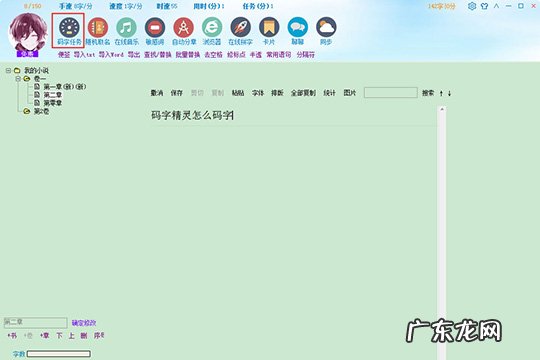Screen dimensions: 540x360
Task: Choose 导入txt from the purple menu
Action: [x=84, y=55]
